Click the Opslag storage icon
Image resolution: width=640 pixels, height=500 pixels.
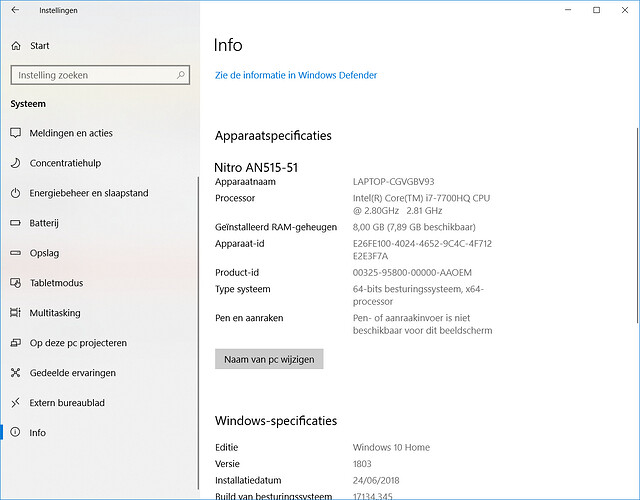pos(16,253)
